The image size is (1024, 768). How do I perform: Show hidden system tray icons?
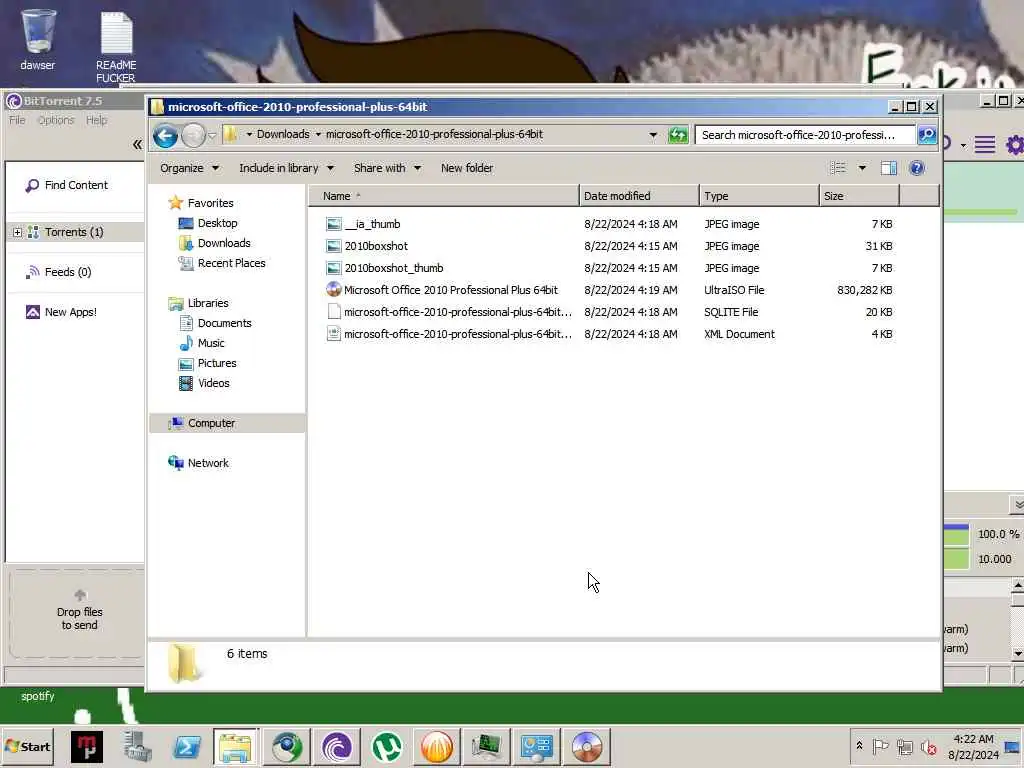pos(859,746)
